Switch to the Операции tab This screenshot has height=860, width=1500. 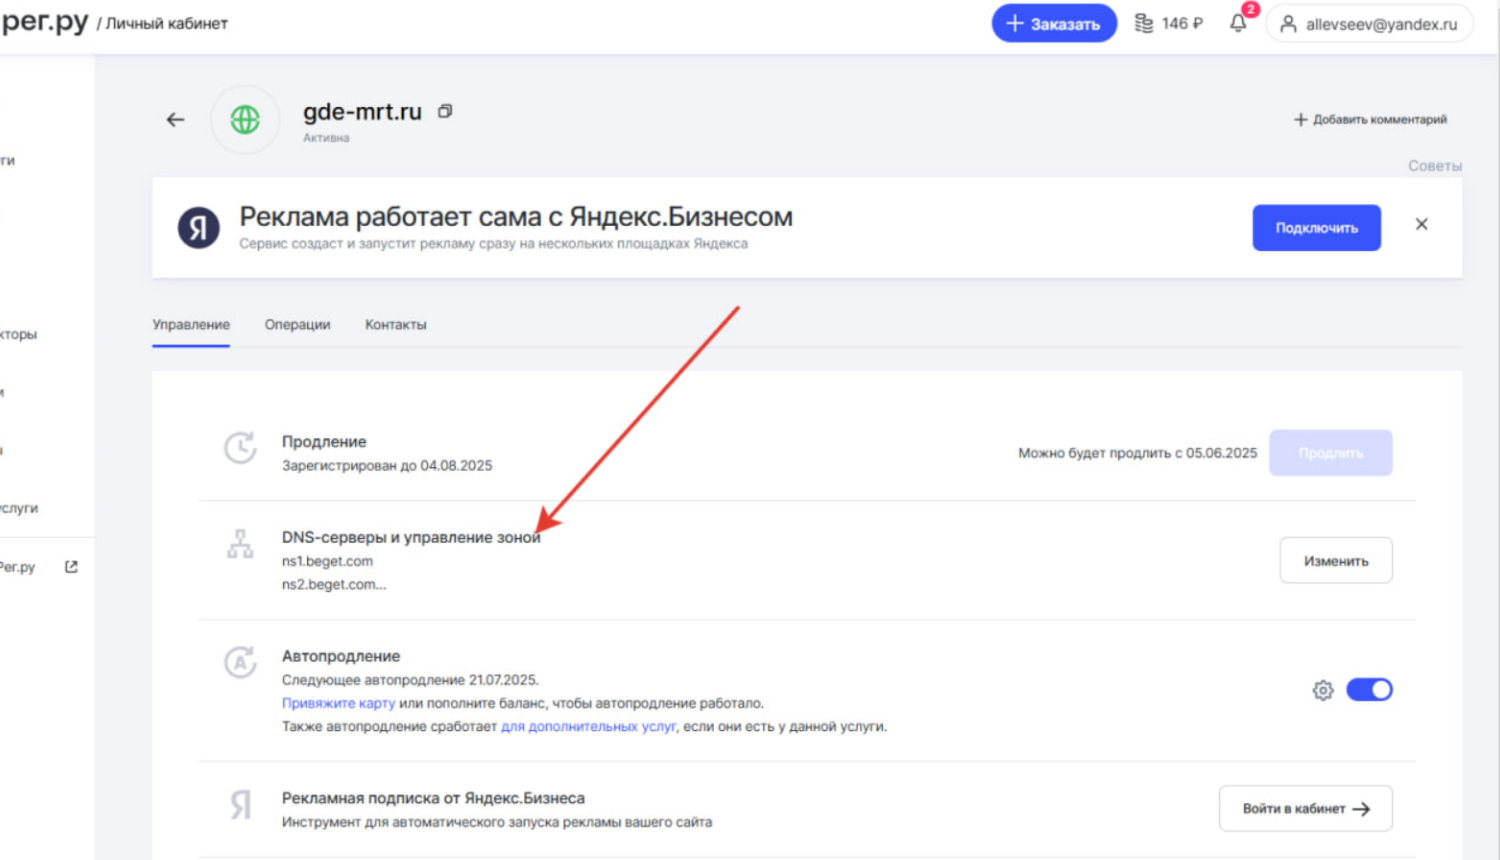[297, 325]
